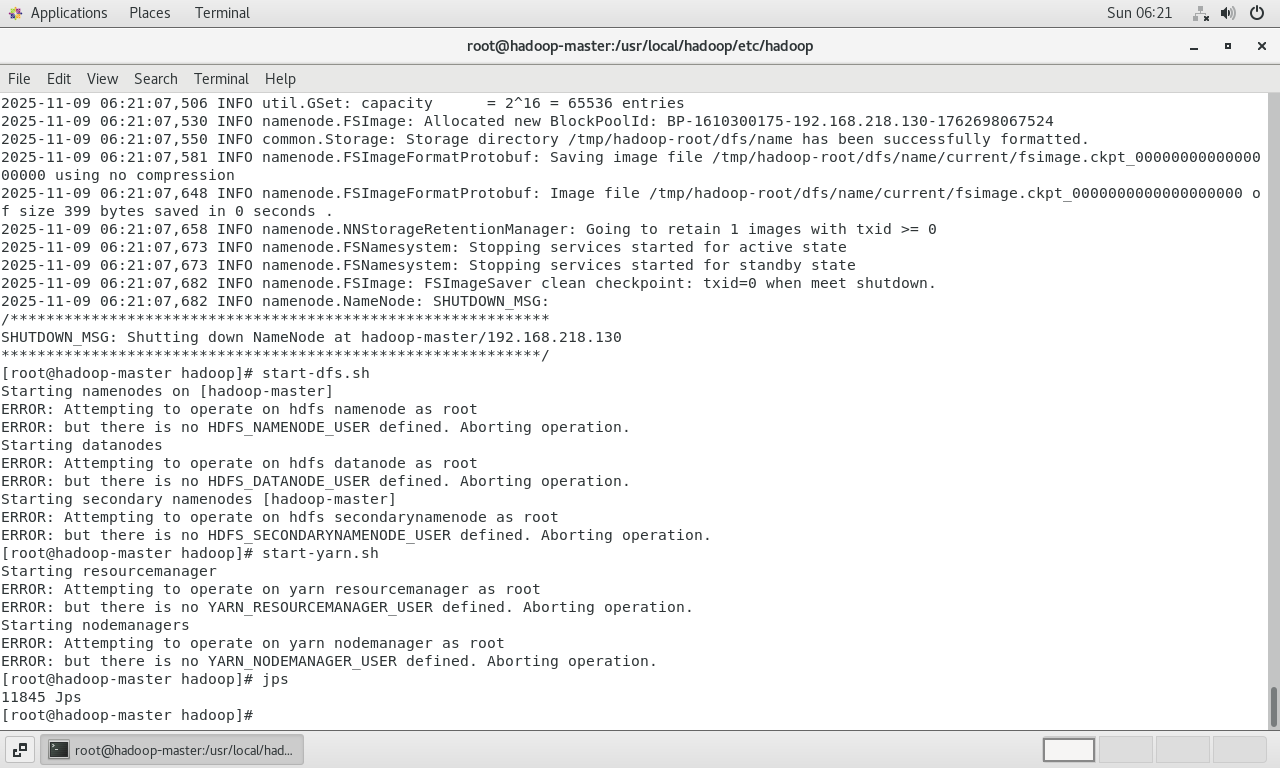Click the Applications logo icon

(15, 13)
